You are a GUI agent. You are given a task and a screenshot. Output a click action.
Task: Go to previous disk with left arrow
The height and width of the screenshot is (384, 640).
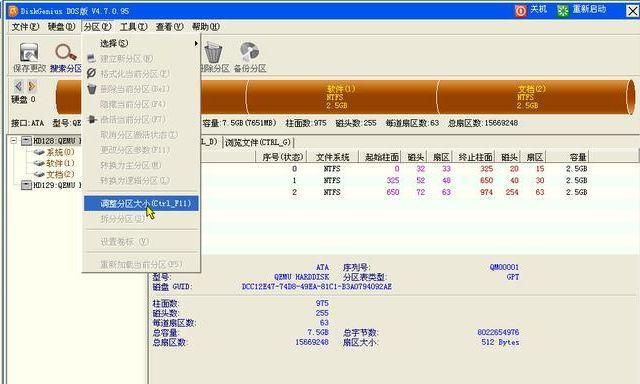(18, 86)
